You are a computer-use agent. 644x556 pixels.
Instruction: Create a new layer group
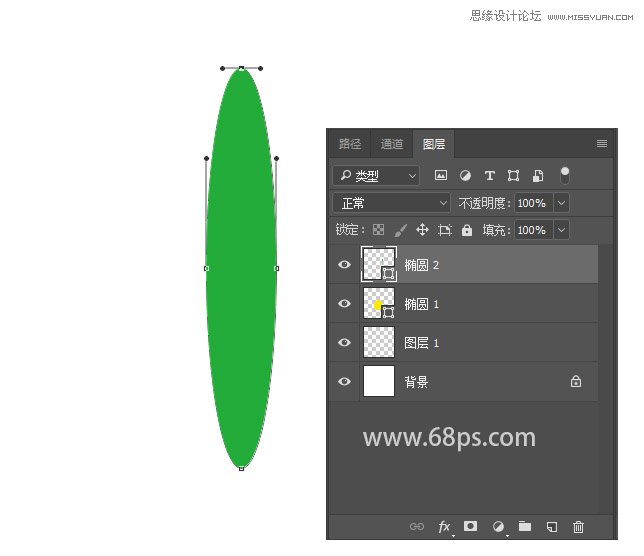pos(524,526)
